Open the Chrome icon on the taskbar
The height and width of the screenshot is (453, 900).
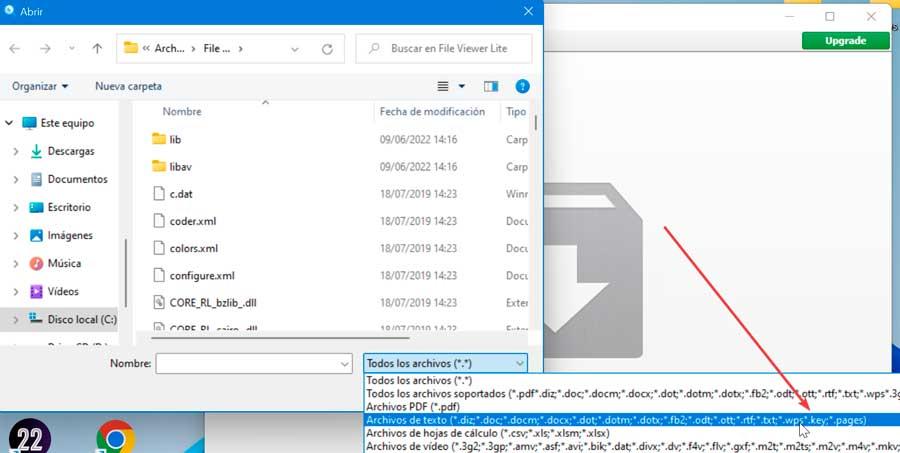pyautogui.click(x=116, y=438)
